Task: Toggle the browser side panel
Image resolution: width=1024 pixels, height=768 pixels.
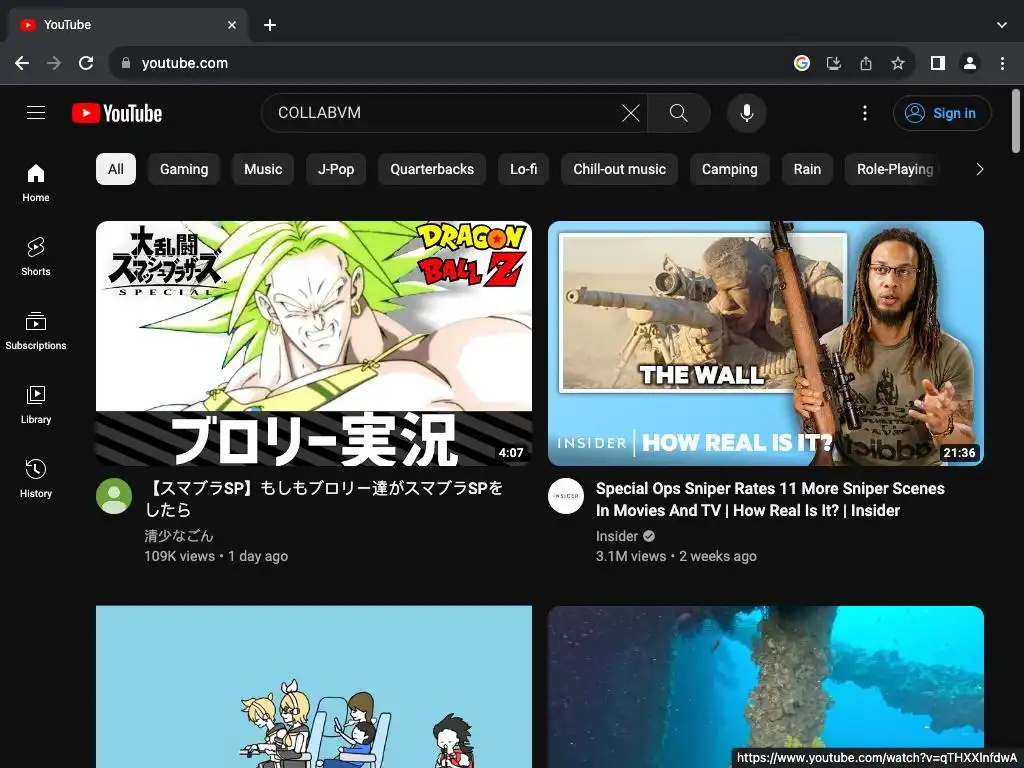Action: tap(938, 63)
